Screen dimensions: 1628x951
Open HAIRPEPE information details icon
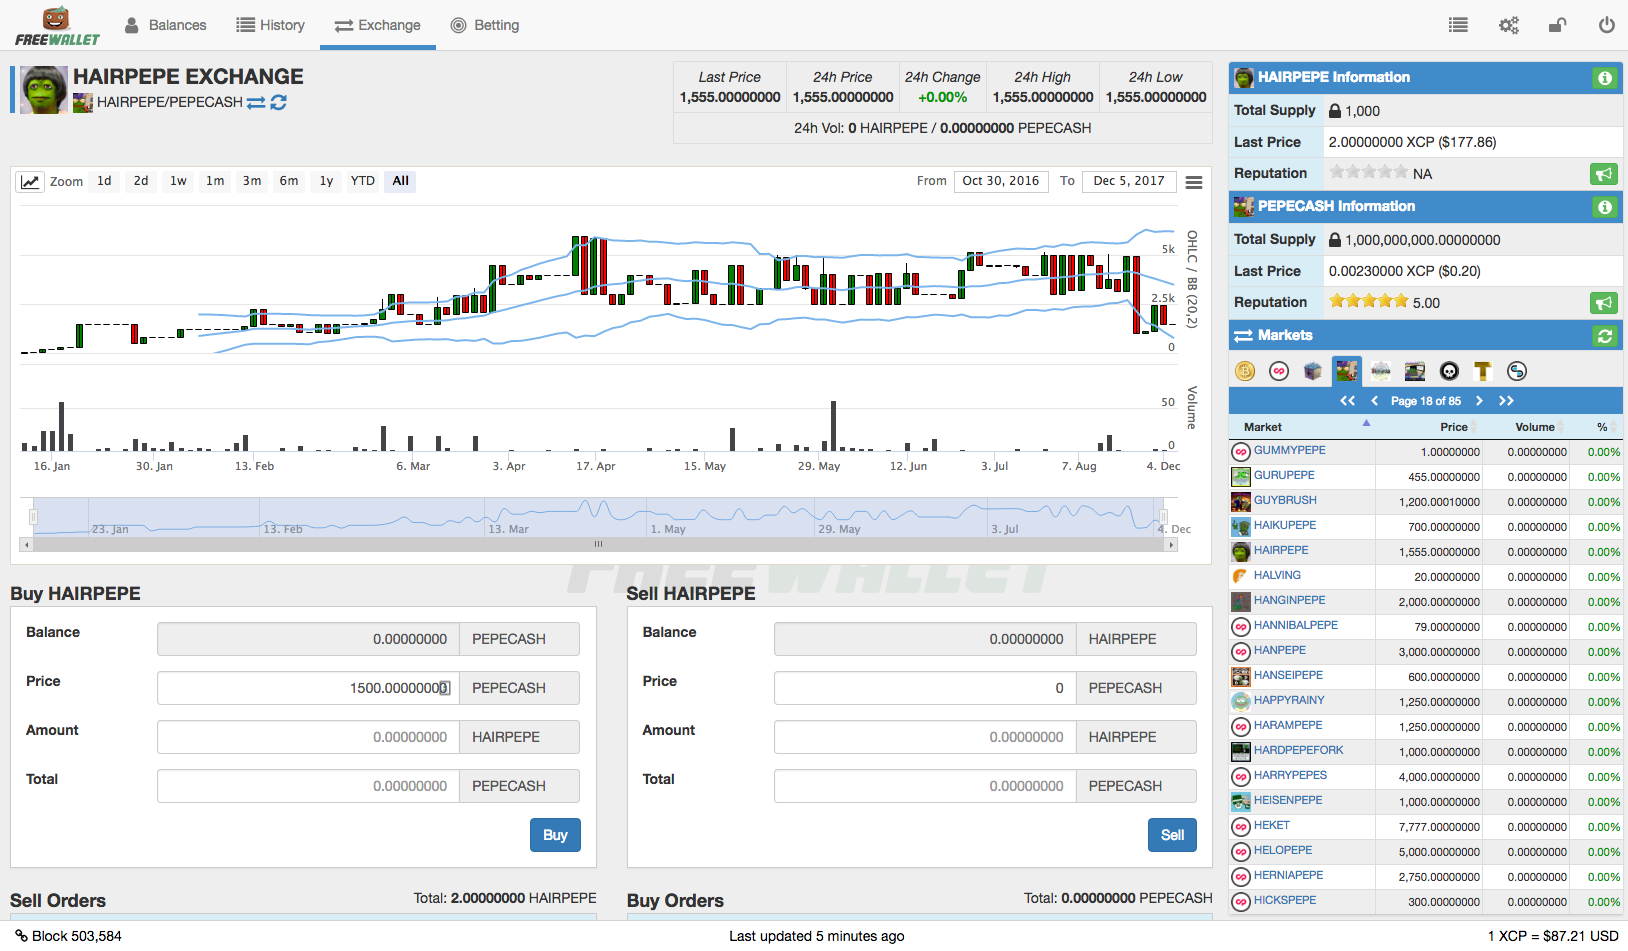pyautogui.click(x=1604, y=78)
